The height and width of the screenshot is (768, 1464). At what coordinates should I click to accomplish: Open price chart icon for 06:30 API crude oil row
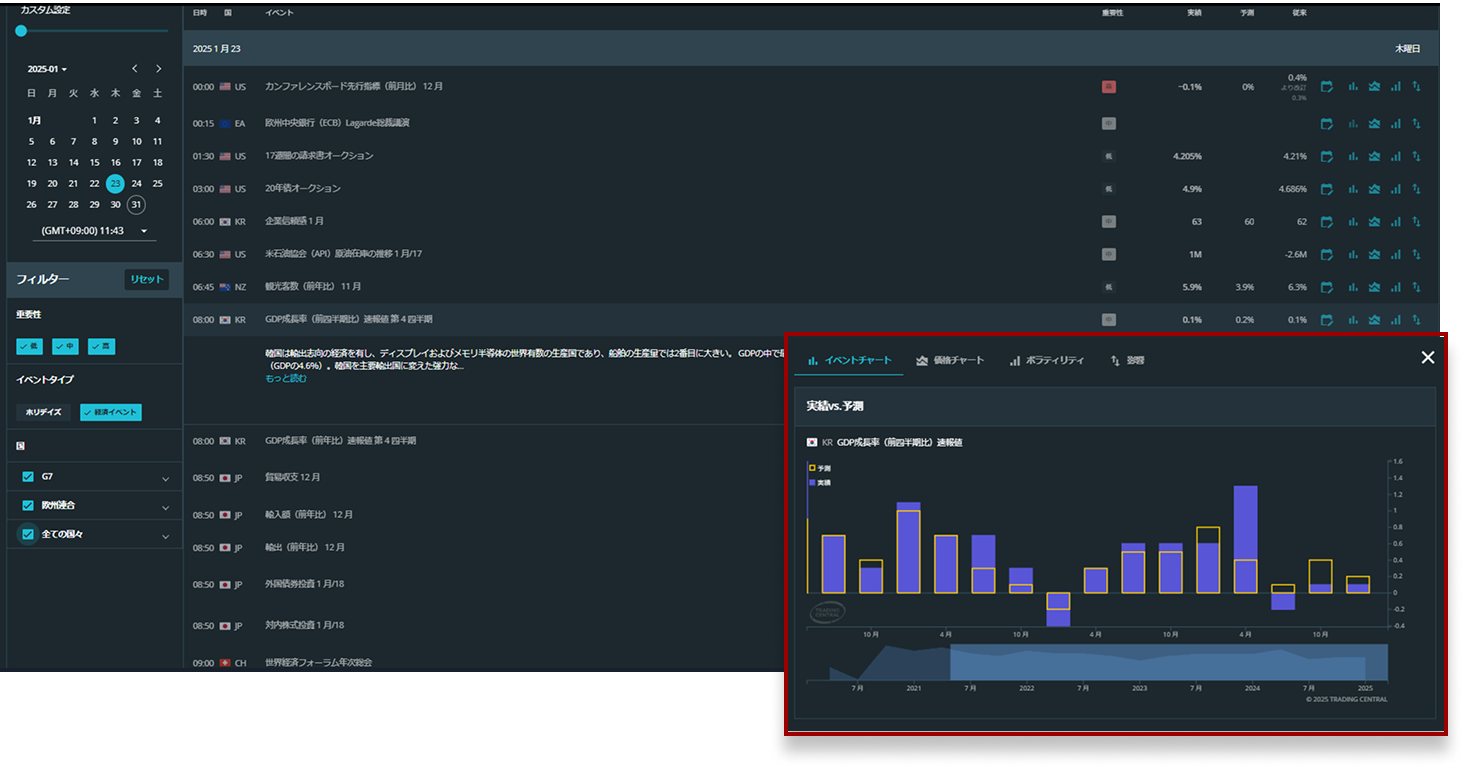[x=1374, y=255]
